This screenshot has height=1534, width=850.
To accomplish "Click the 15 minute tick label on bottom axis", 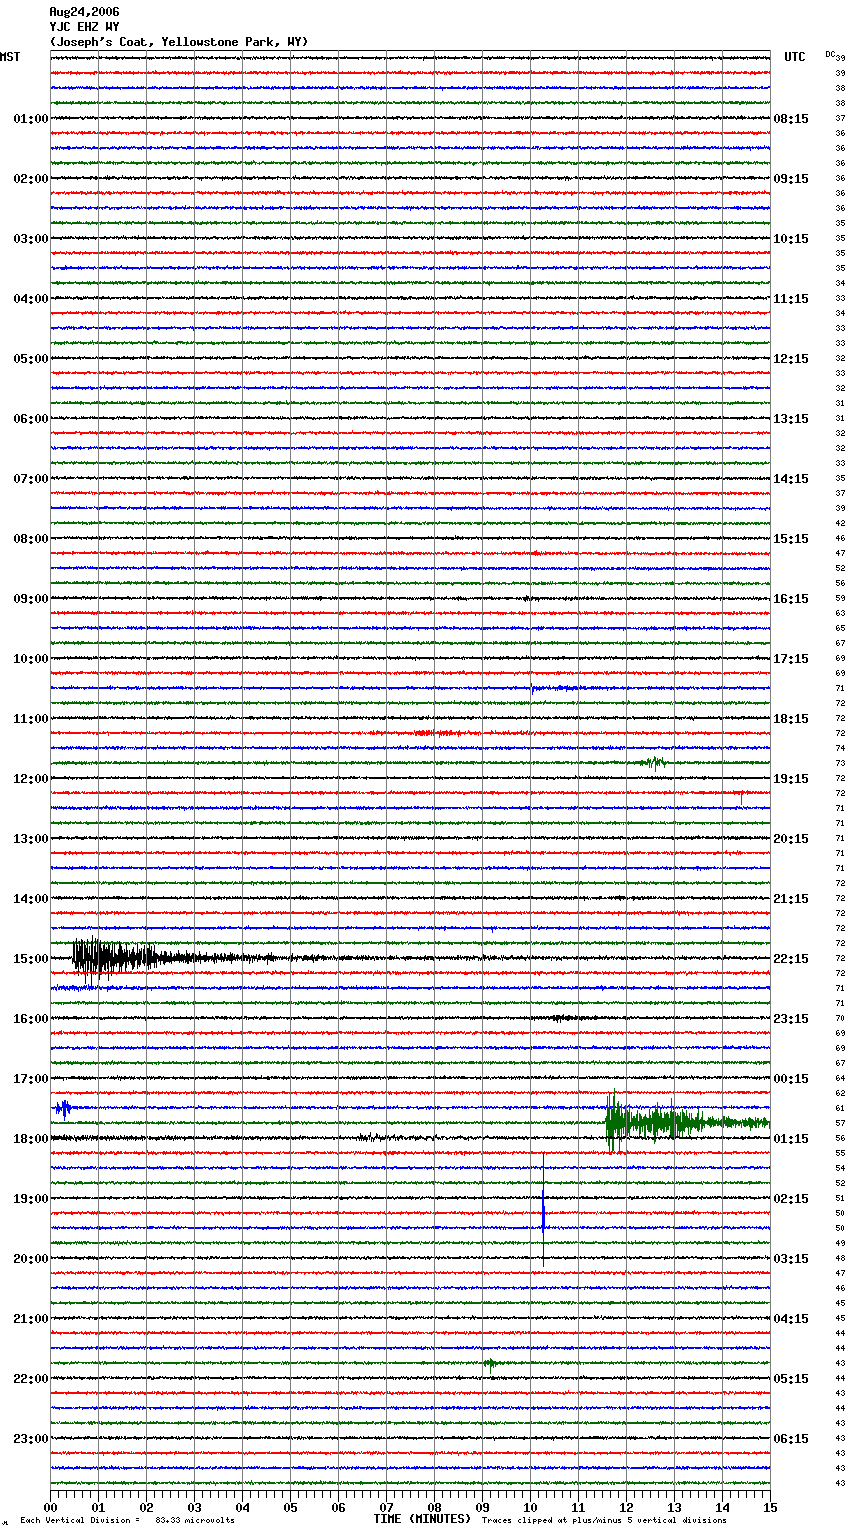I will pyautogui.click(x=770, y=1507).
